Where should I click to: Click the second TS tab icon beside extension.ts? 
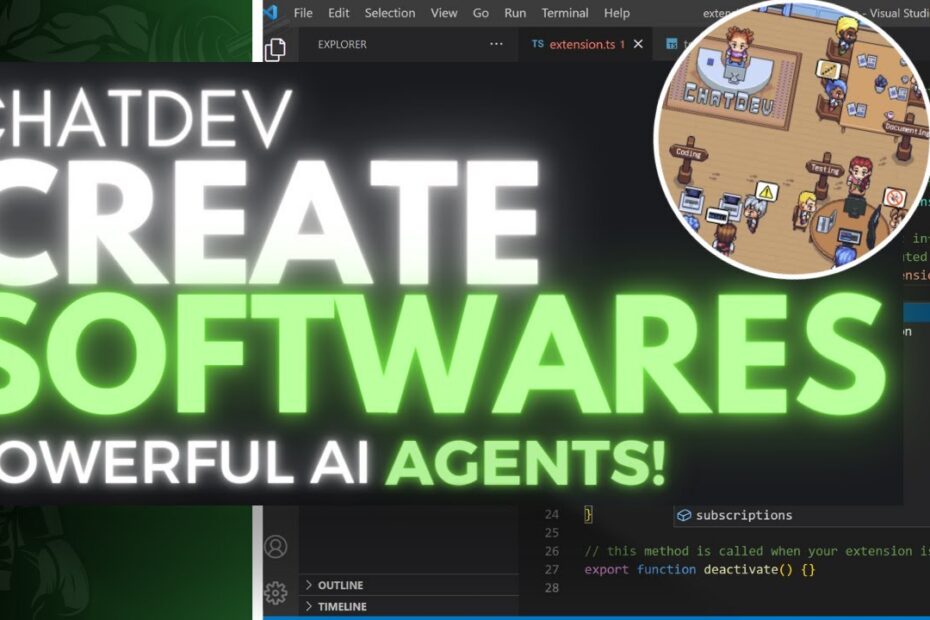point(671,44)
